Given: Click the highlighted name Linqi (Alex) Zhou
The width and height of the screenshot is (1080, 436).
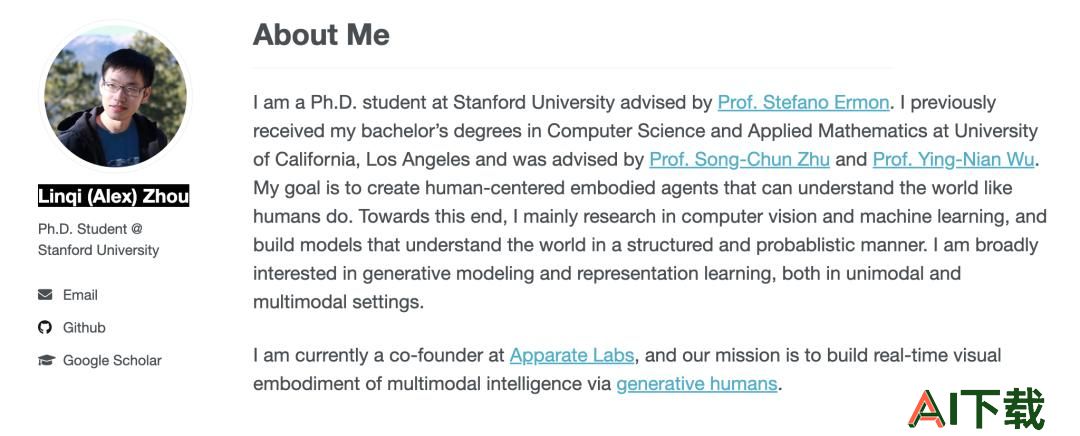Looking at the screenshot, I should tap(114, 196).
